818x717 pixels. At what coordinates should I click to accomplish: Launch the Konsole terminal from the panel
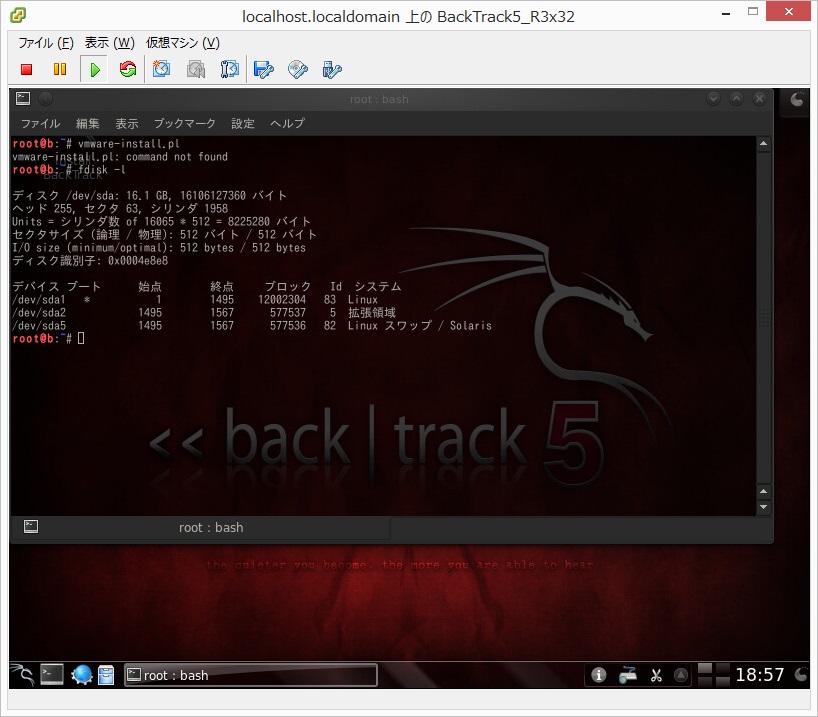pyautogui.click(x=52, y=675)
